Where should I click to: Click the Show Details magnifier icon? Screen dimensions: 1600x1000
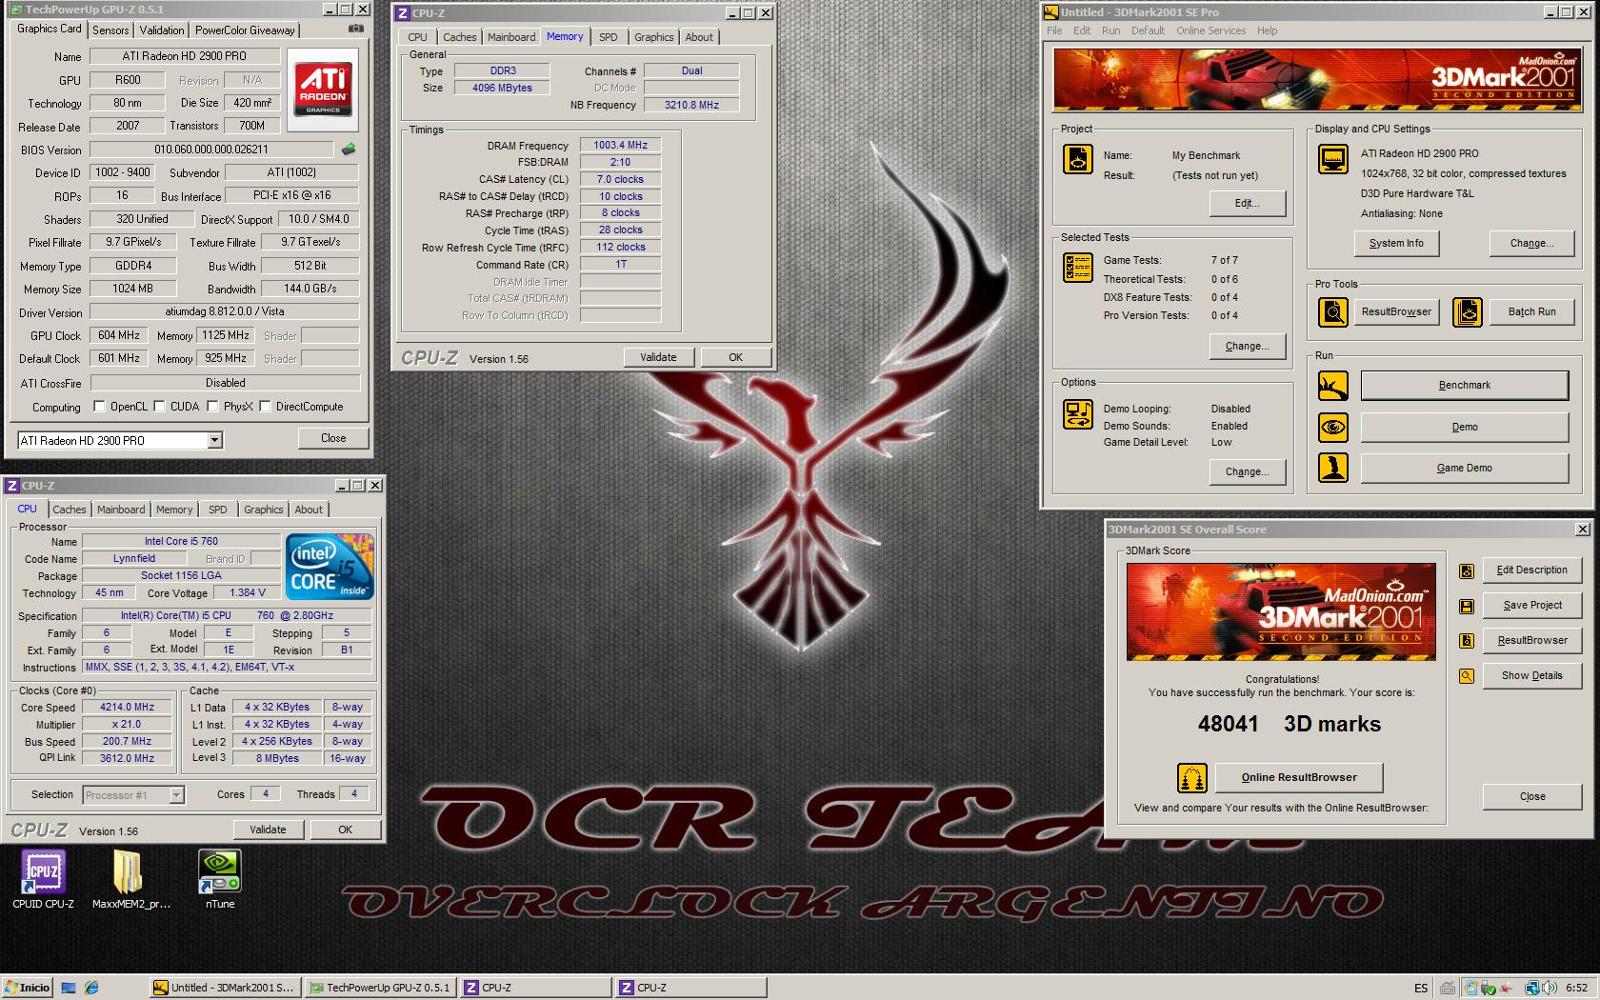(x=1466, y=676)
